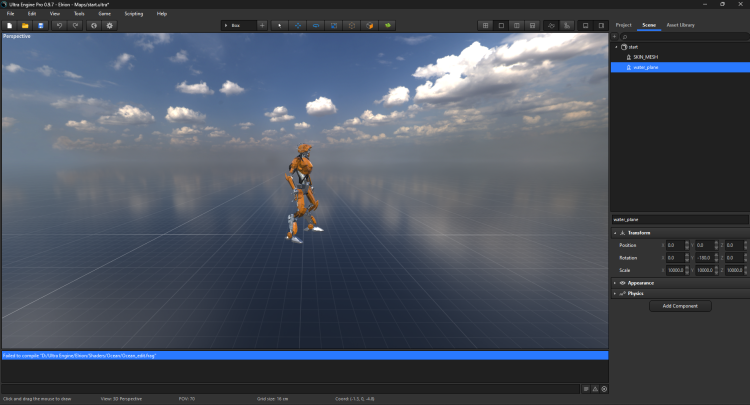This screenshot has width=750, height=405.
Task: Click the Open folder toolbar icon
Action: [25, 25]
